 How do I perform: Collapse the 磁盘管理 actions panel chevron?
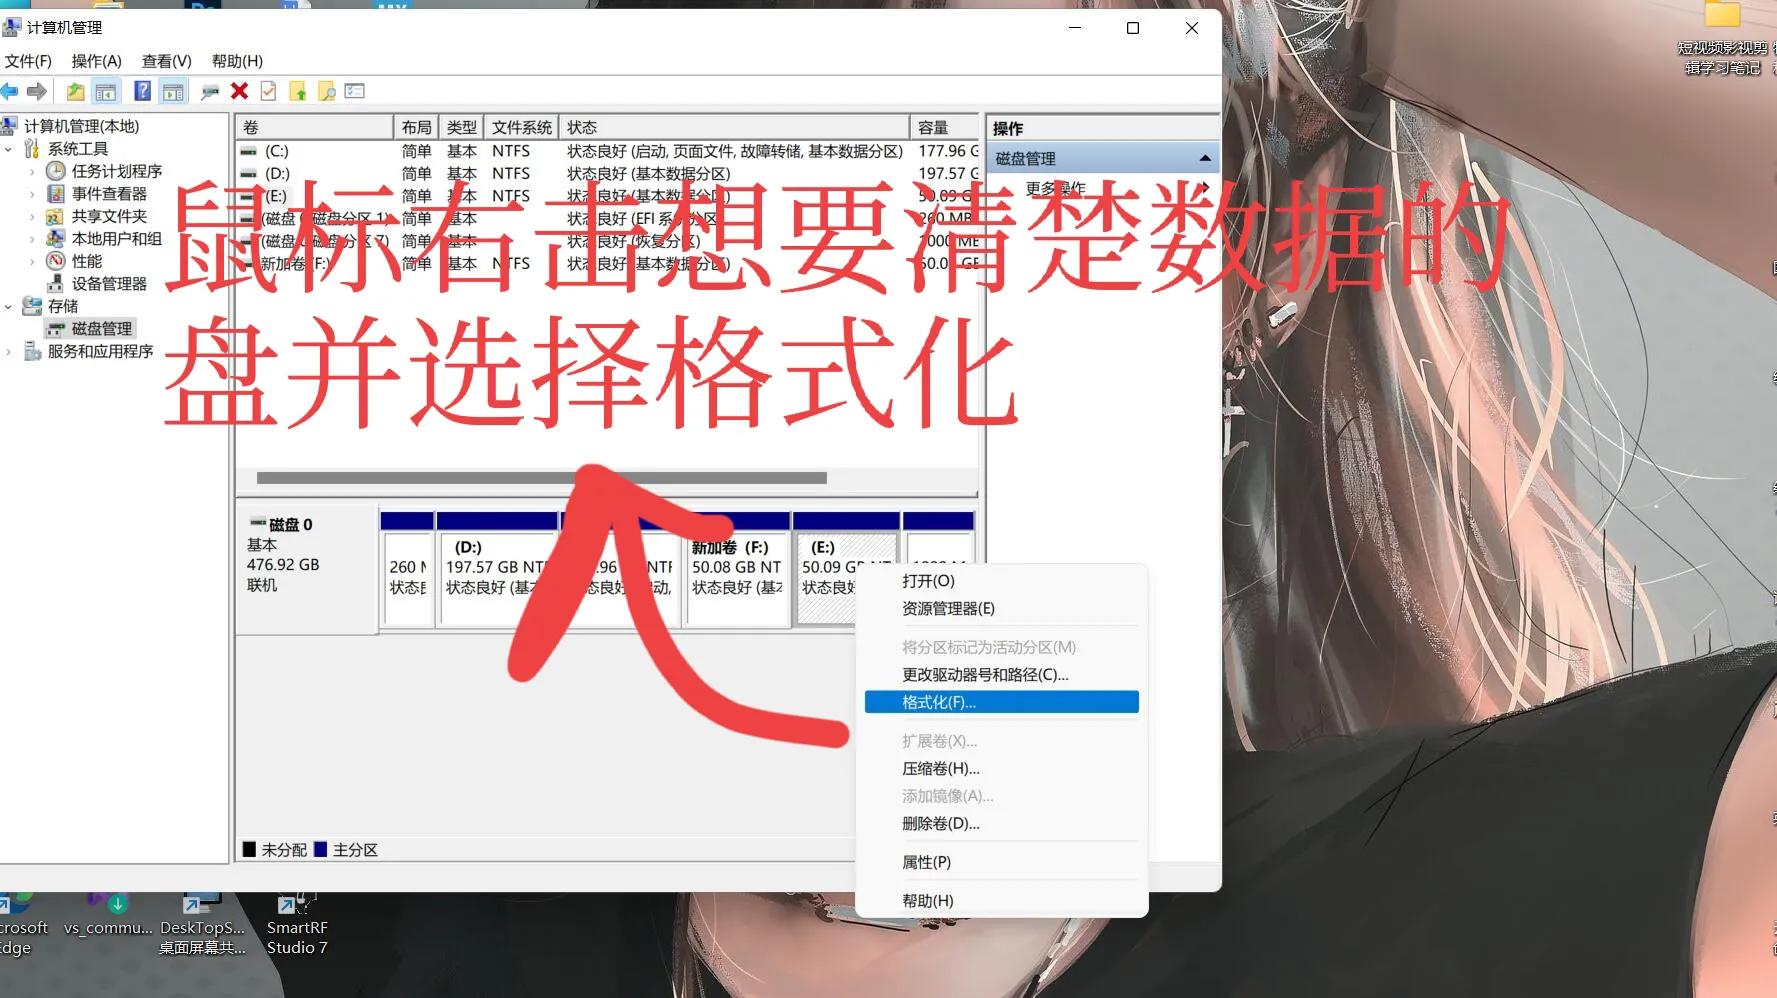1206,157
